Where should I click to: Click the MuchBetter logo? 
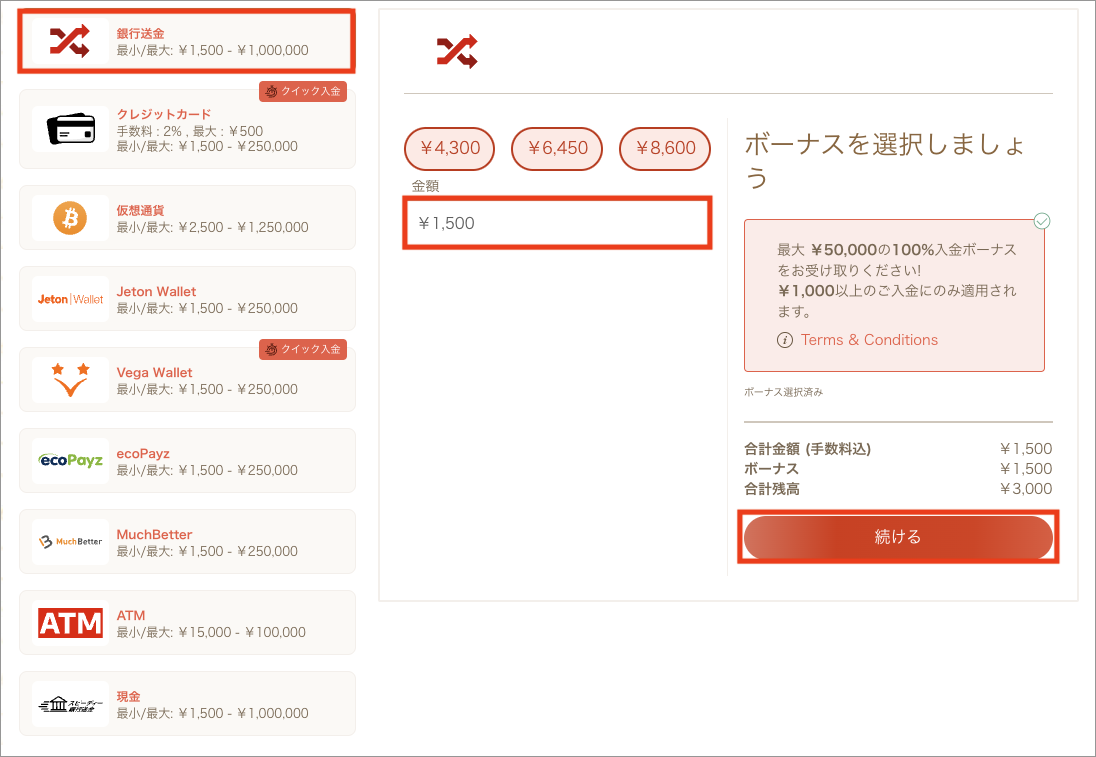[x=71, y=542]
